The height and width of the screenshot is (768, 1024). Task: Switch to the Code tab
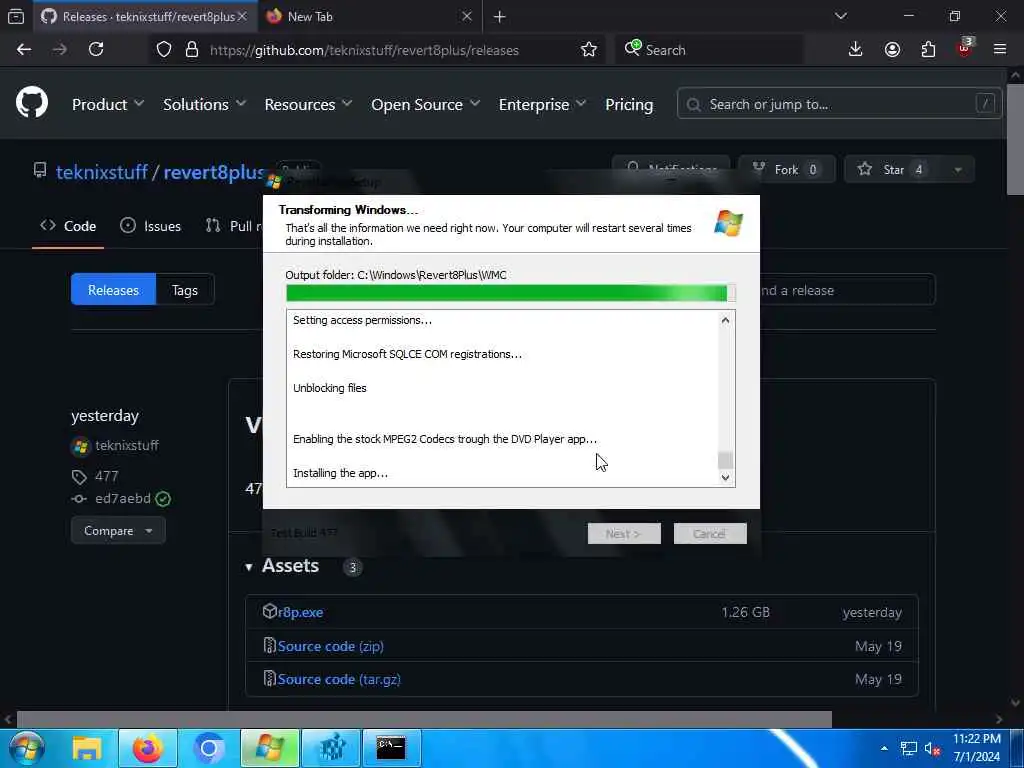(68, 227)
